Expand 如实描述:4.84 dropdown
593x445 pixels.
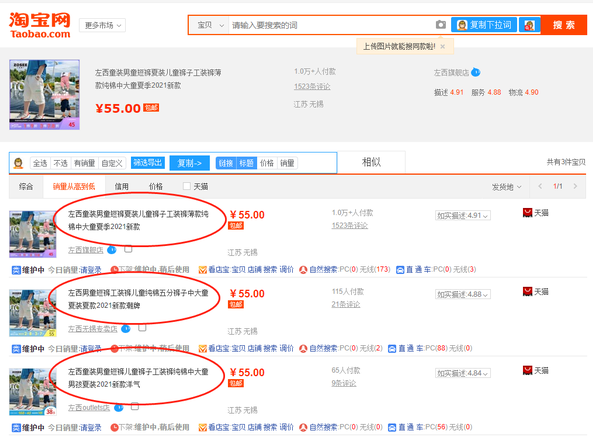click(463, 373)
